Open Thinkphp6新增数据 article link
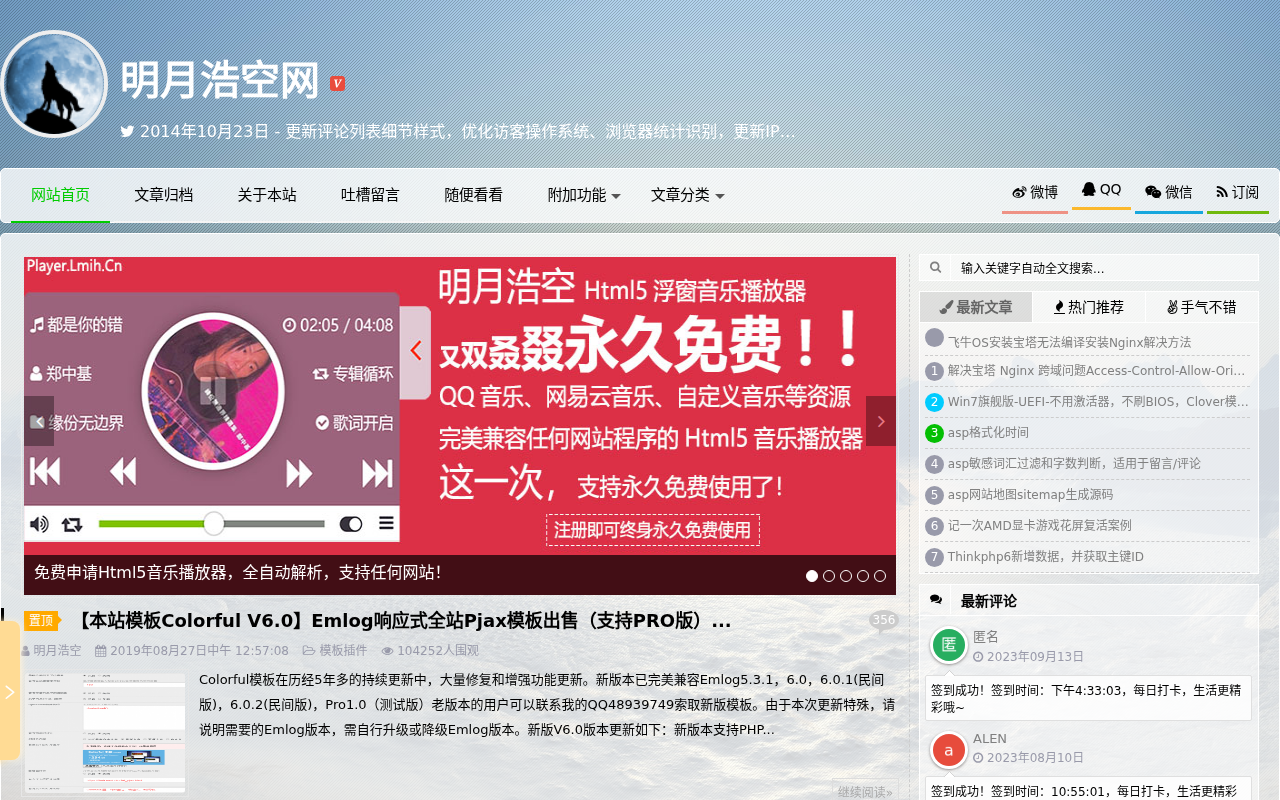Image resolution: width=1280 pixels, height=800 pixels. click(x=1046, y=556)
